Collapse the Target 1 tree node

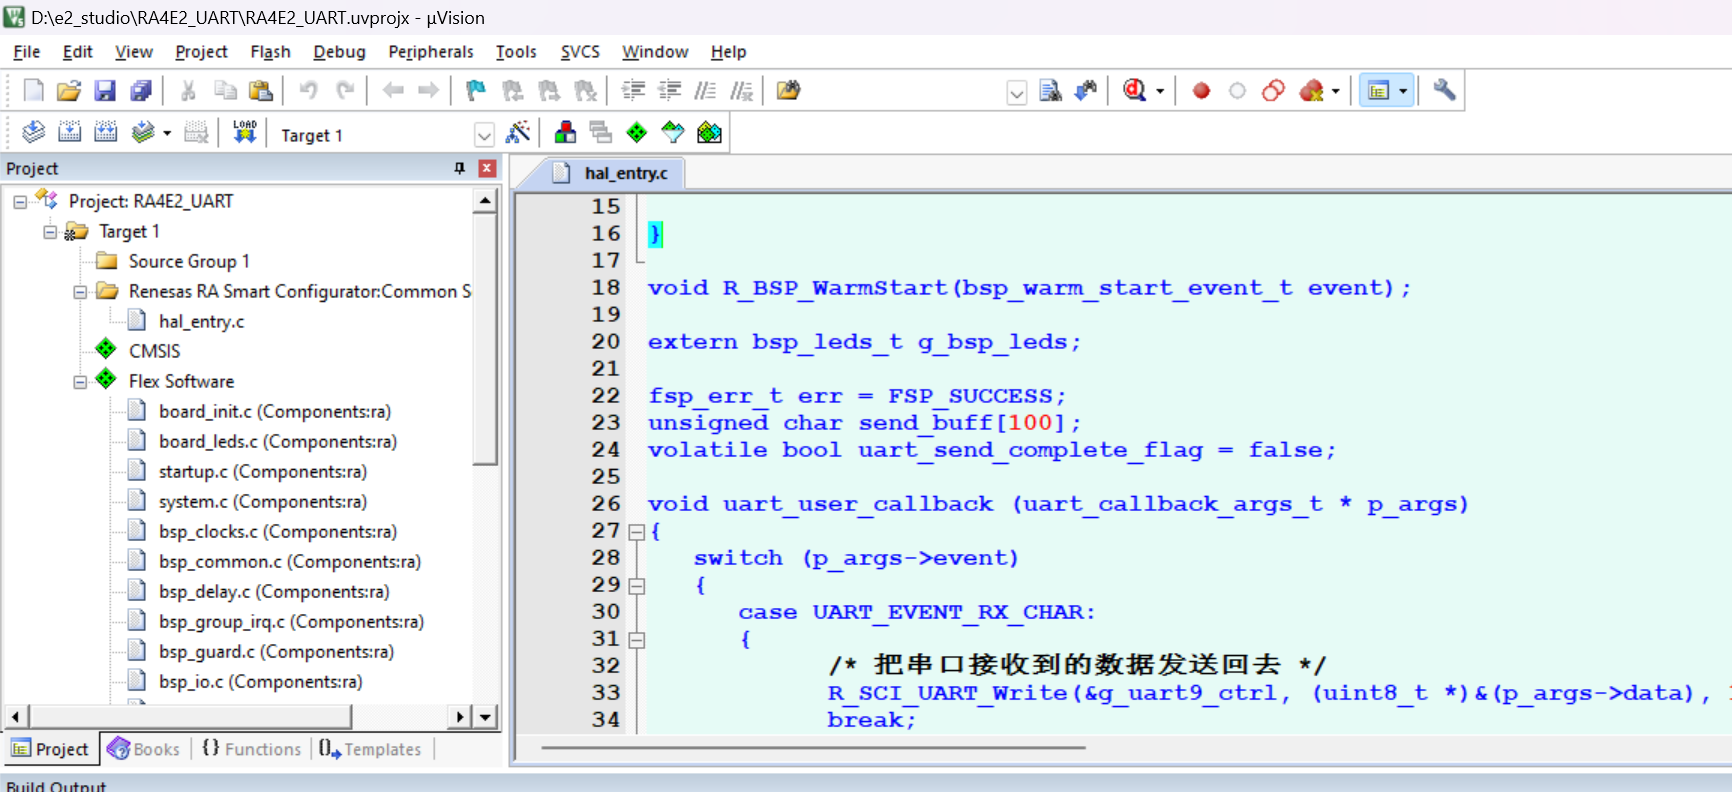pos(50,232)
